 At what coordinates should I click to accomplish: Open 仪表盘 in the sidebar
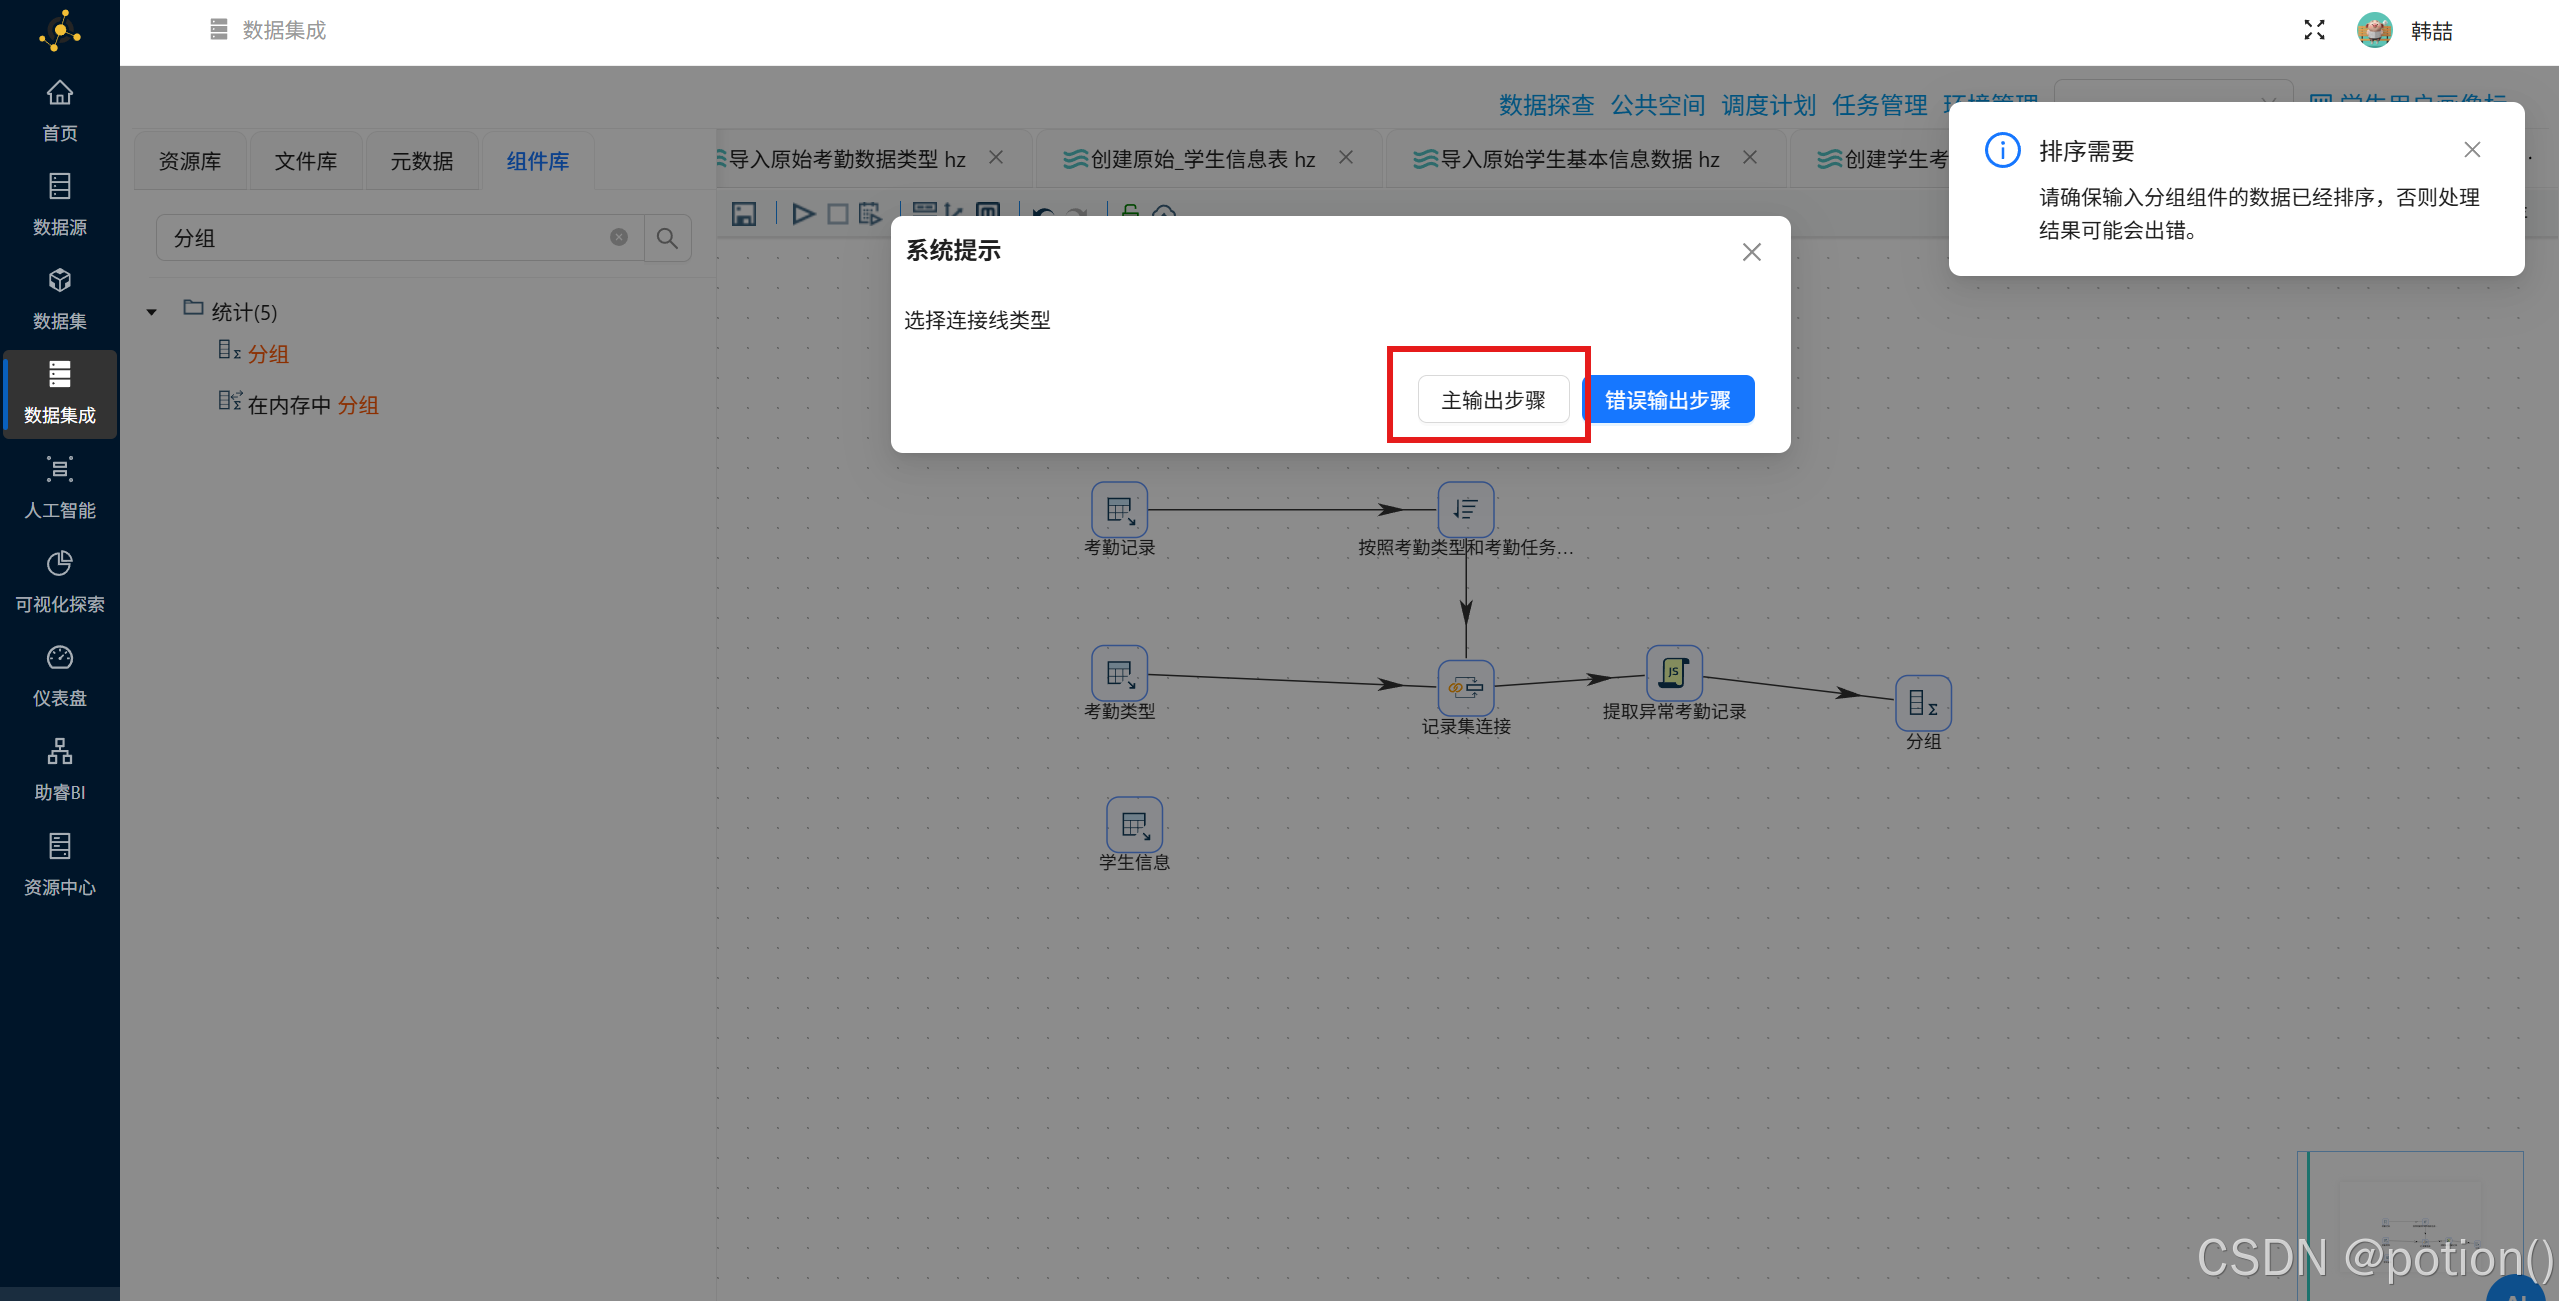click(x=60, y=675)
